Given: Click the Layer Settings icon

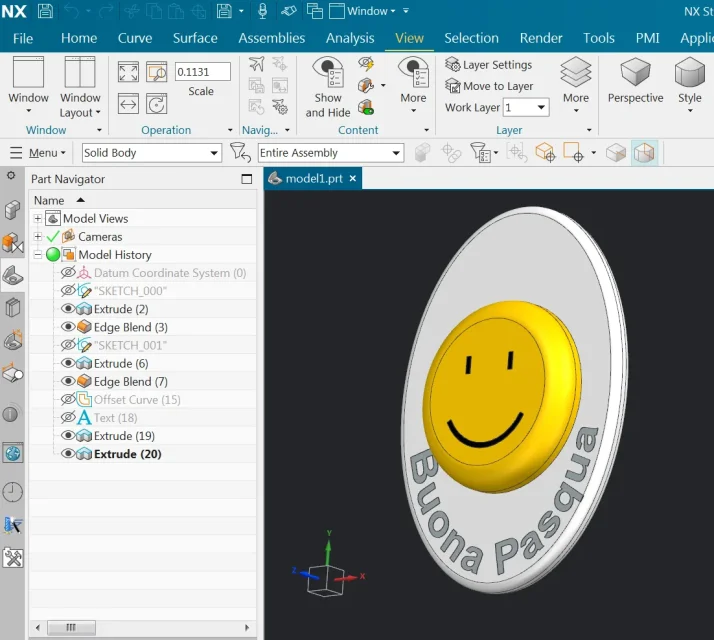Looking at the screenshot, I should pyautogui.click(x=453, y=65).
